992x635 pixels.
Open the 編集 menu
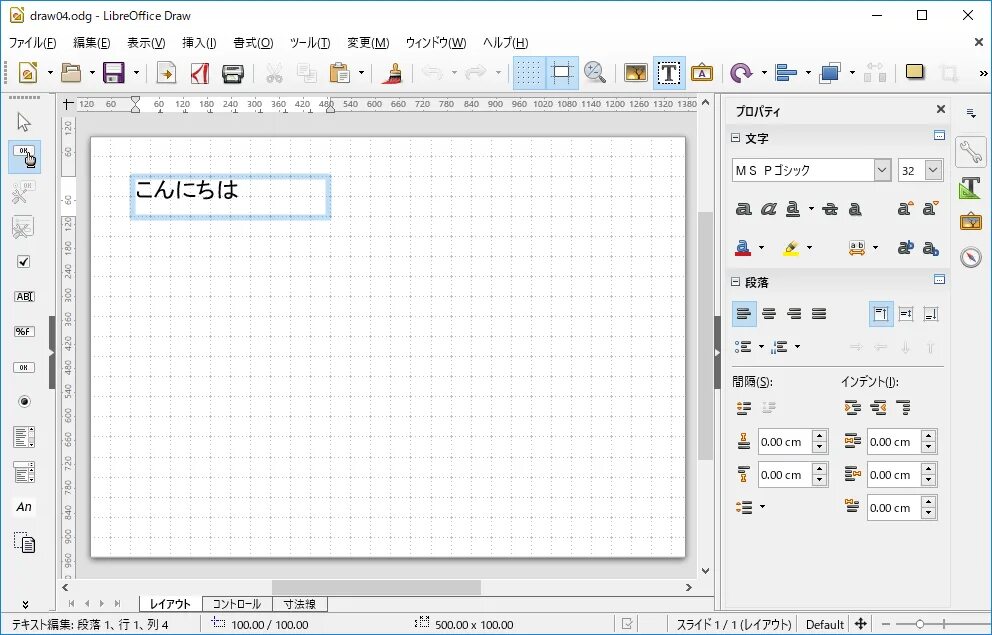point(92,43)
